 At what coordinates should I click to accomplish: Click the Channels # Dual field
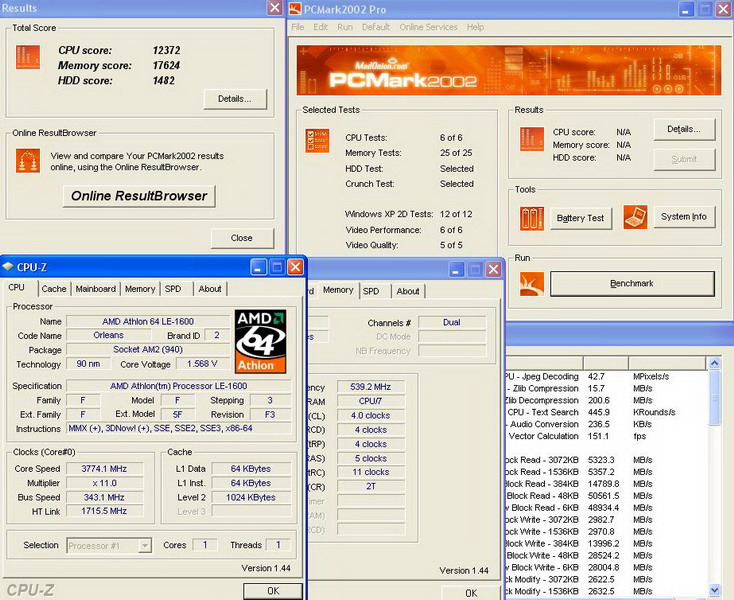coord(452,322)
